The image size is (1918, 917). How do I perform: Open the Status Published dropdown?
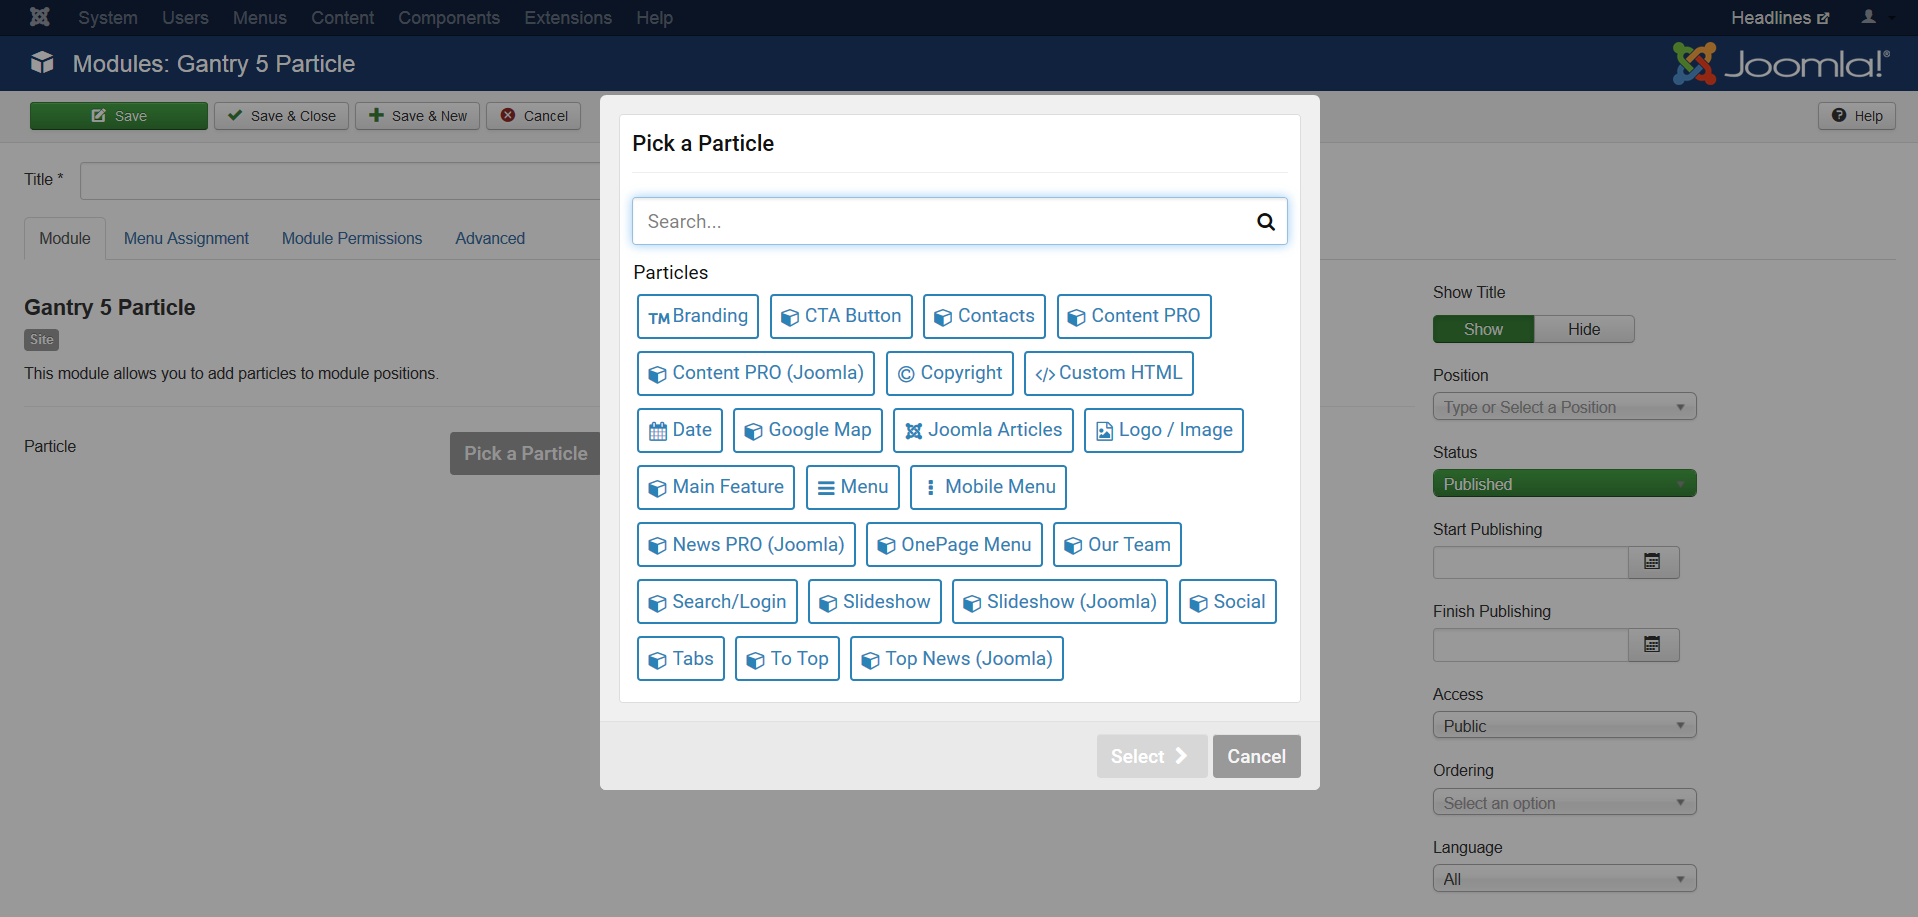pos(1565,484)
